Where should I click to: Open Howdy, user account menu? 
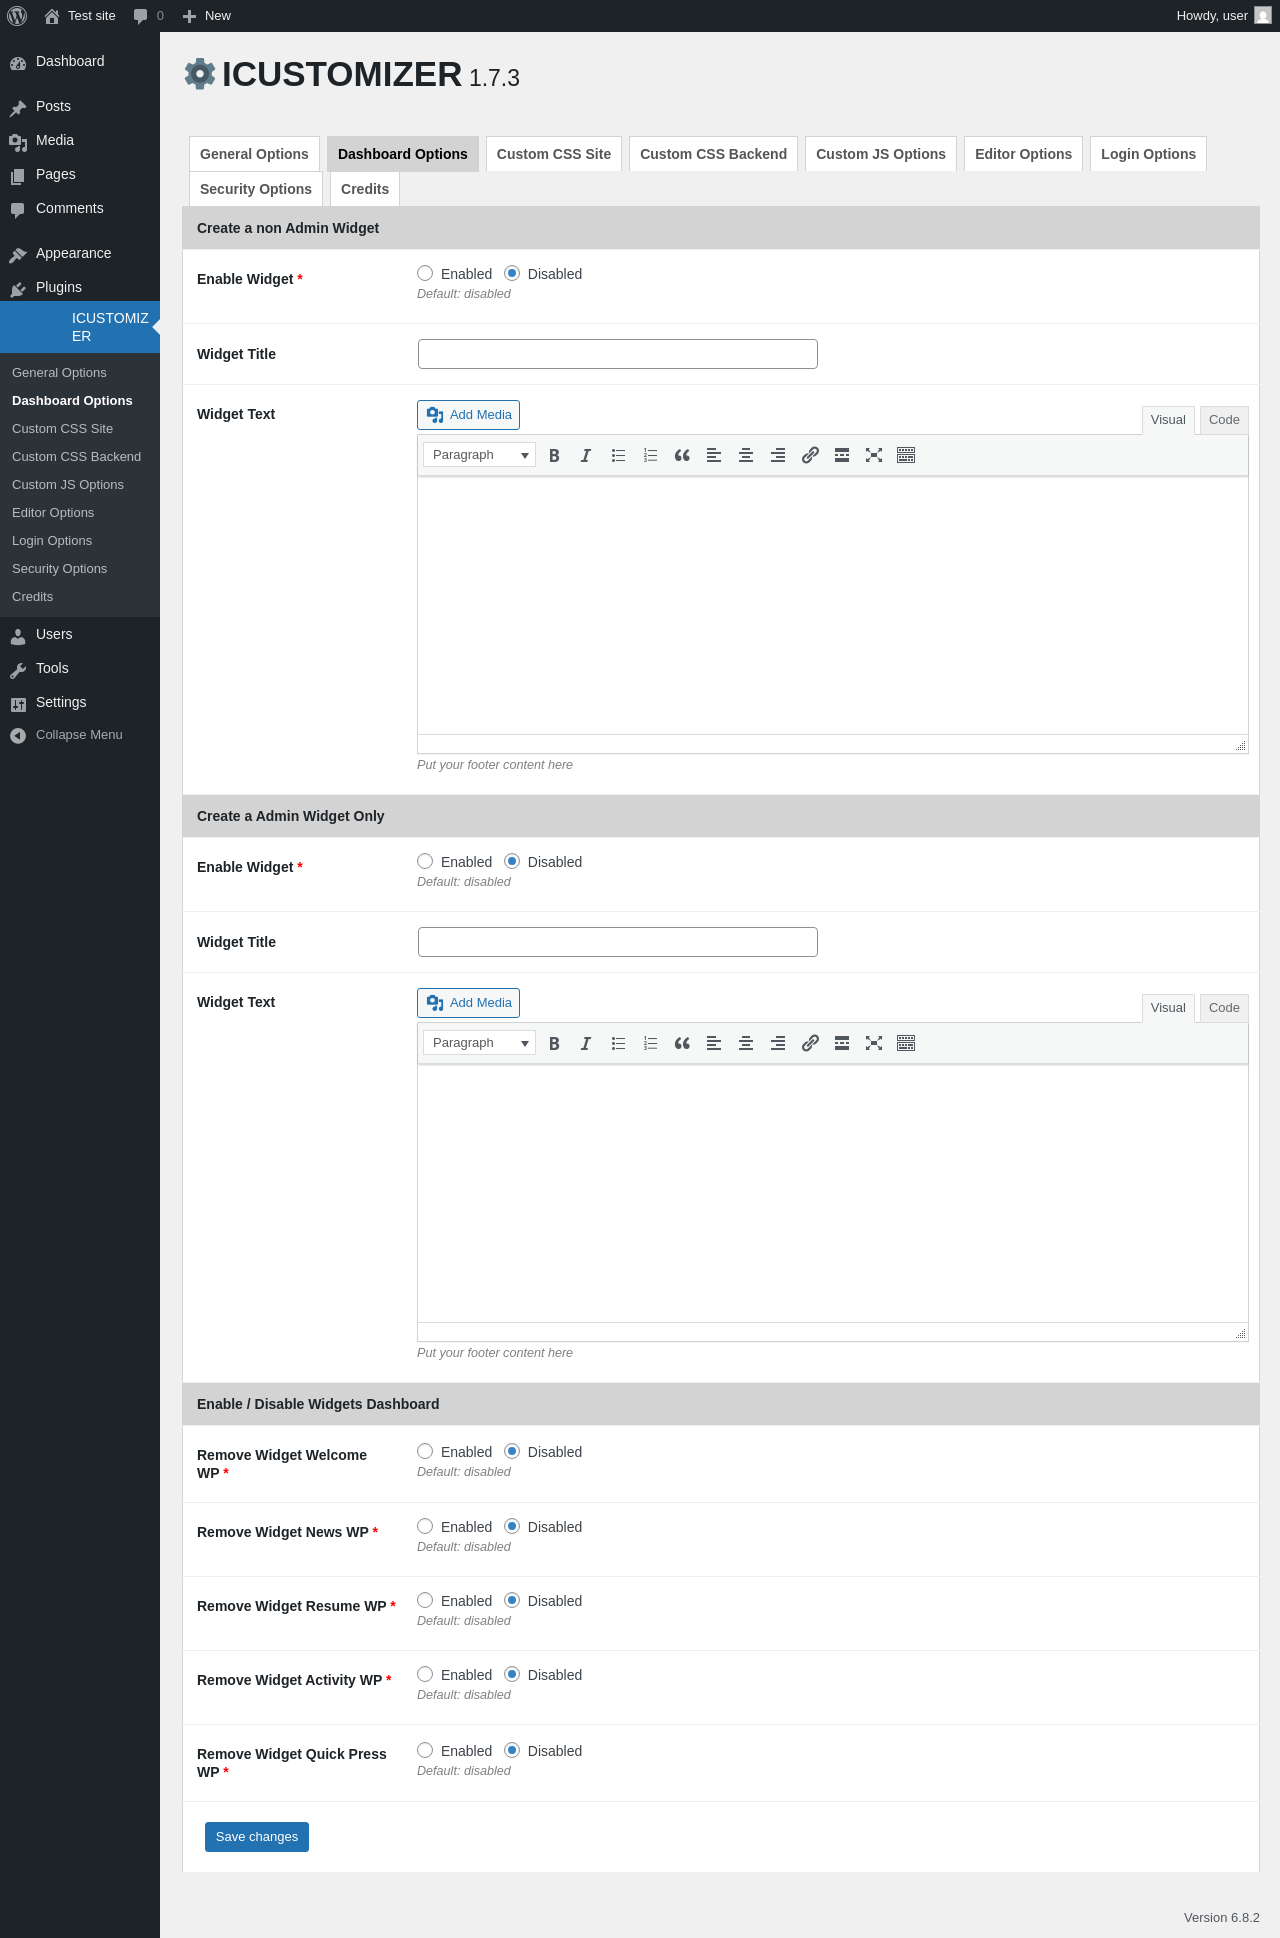click(x=1224, y=16)
